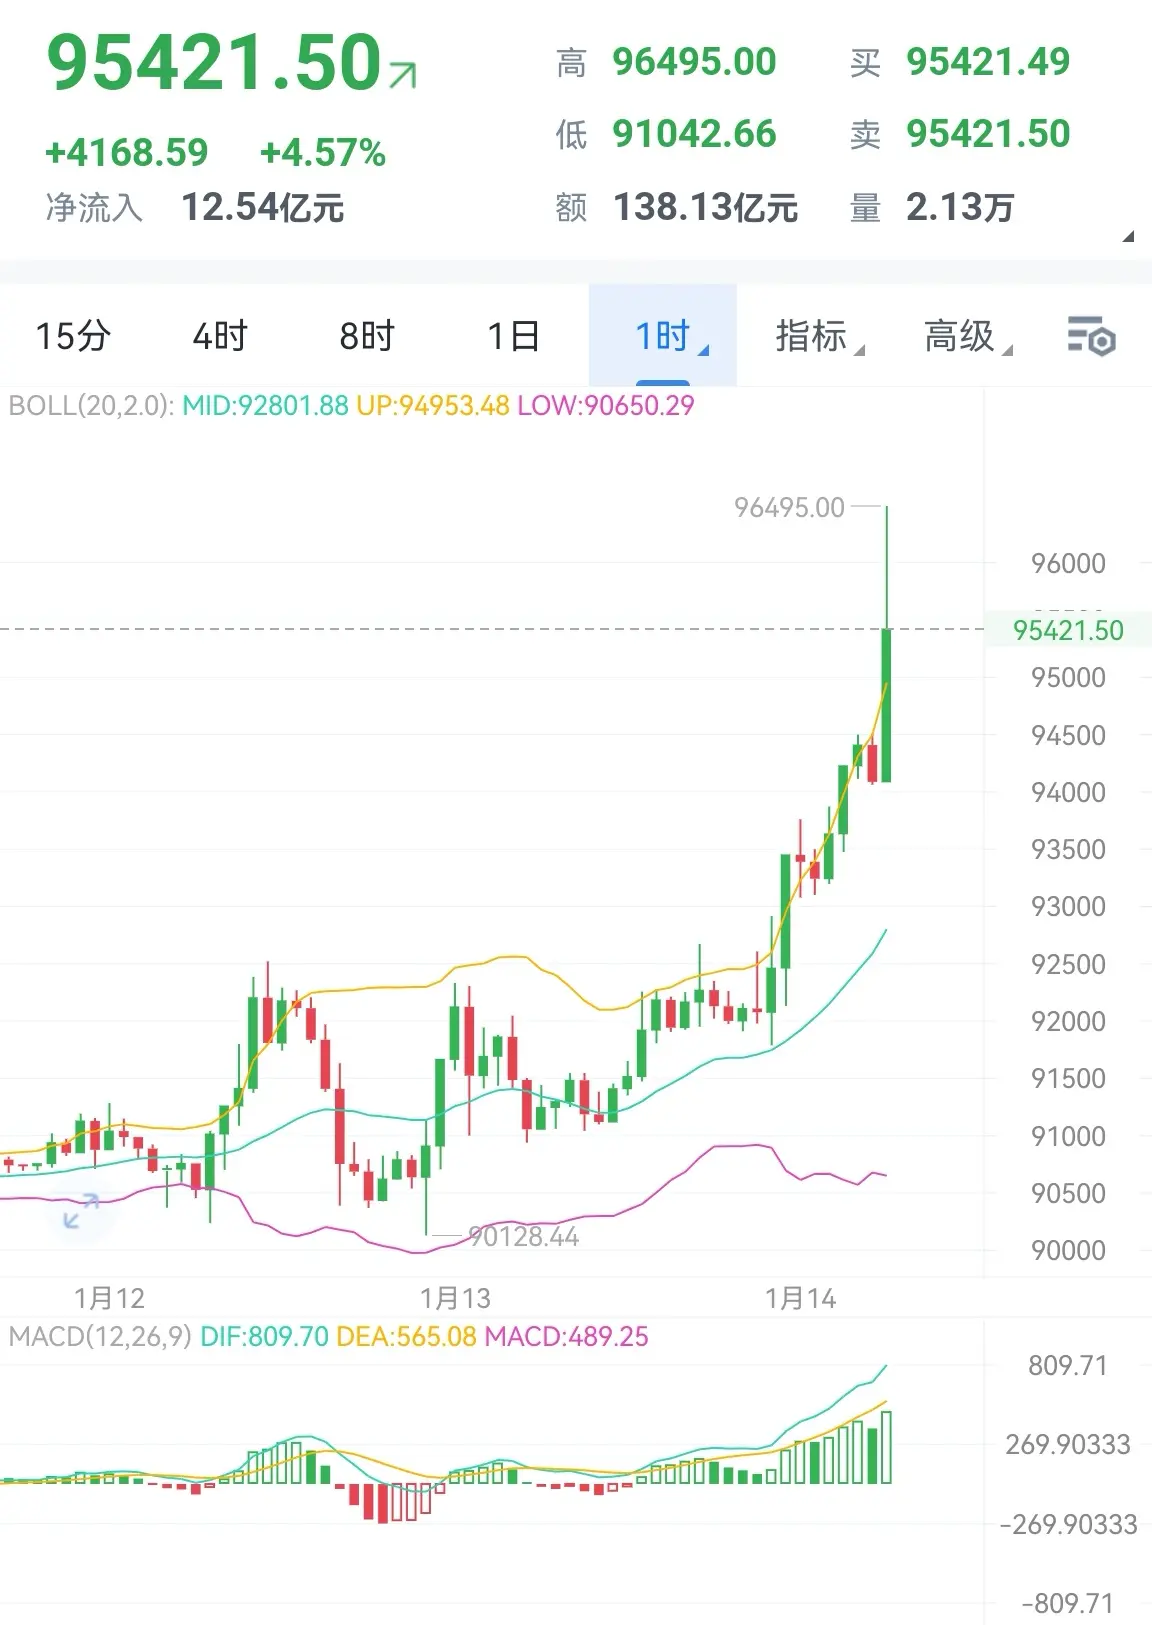Screen dimensions: 1152x1625
Task: Switch to the 8时 timeframe tab
Action: tap(367, 336)
